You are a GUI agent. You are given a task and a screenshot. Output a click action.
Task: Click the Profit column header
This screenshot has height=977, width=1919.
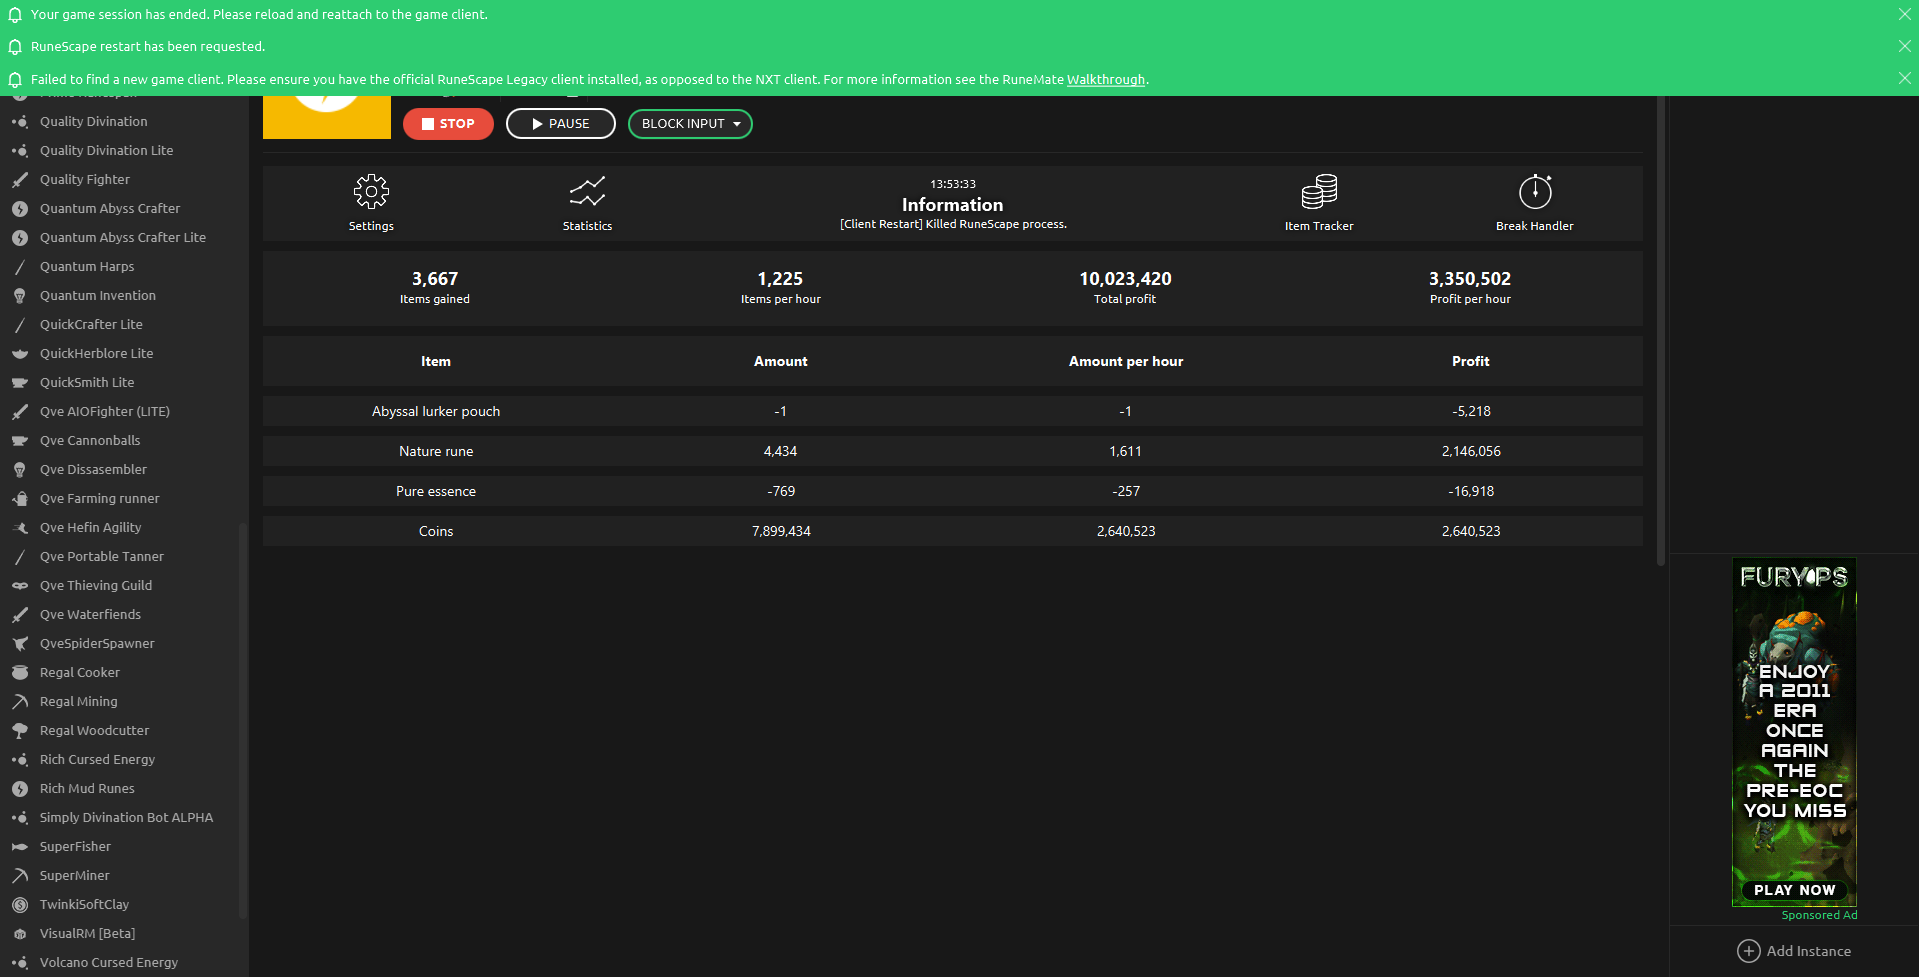point(1470,362)
